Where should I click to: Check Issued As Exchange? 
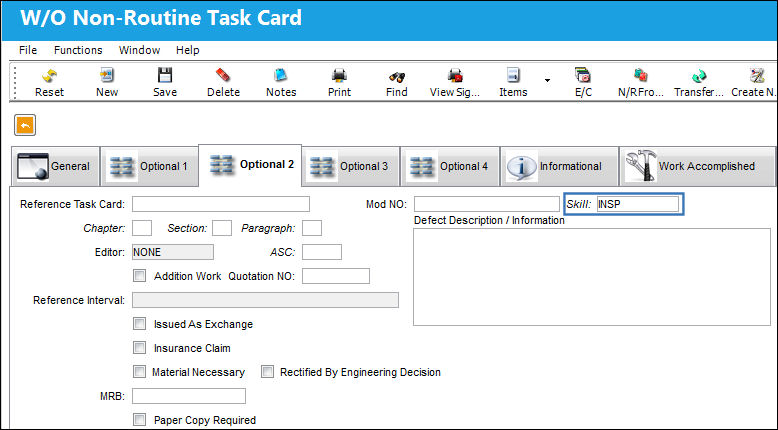(139, 324)
